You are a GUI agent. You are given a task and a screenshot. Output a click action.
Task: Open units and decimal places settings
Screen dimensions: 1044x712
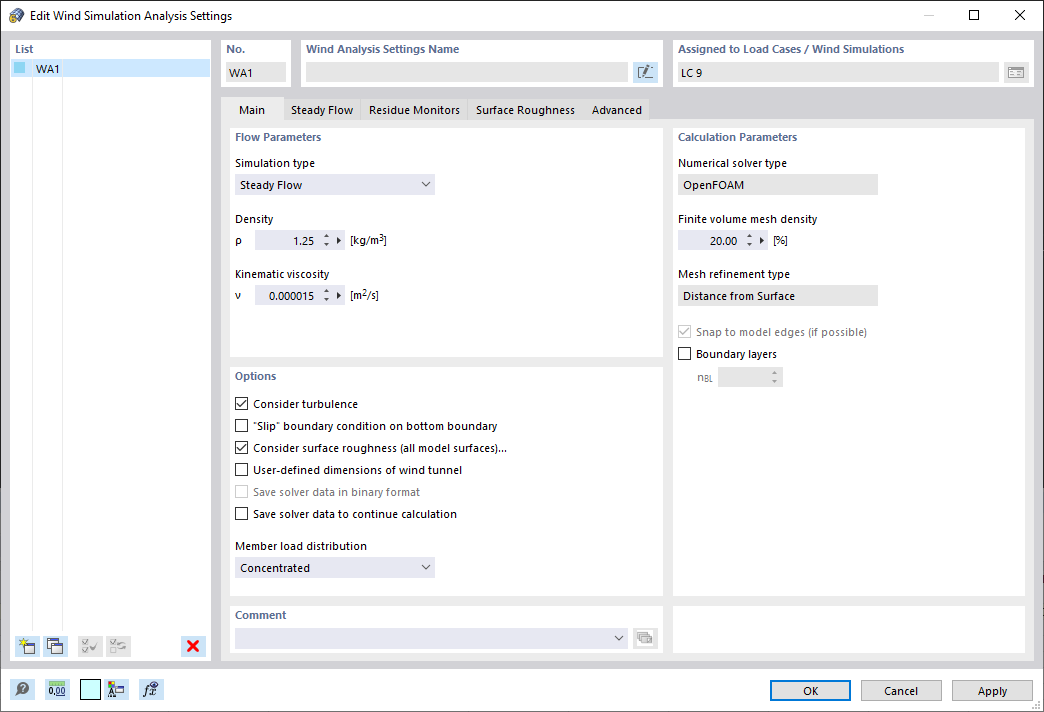tap(57, 689)
